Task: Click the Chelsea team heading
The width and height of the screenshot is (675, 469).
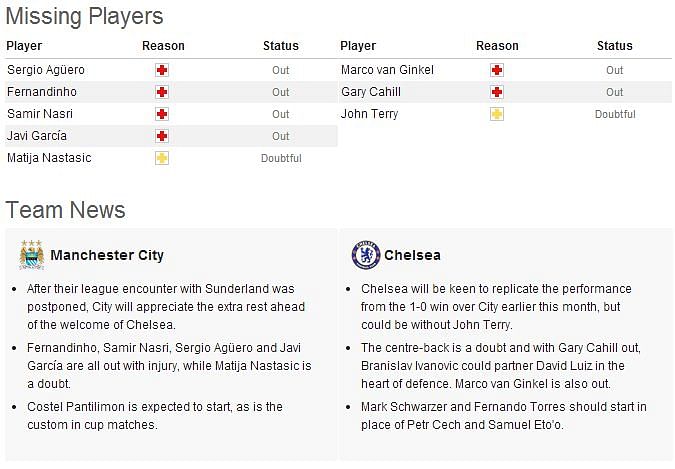Action: [412, 255]
